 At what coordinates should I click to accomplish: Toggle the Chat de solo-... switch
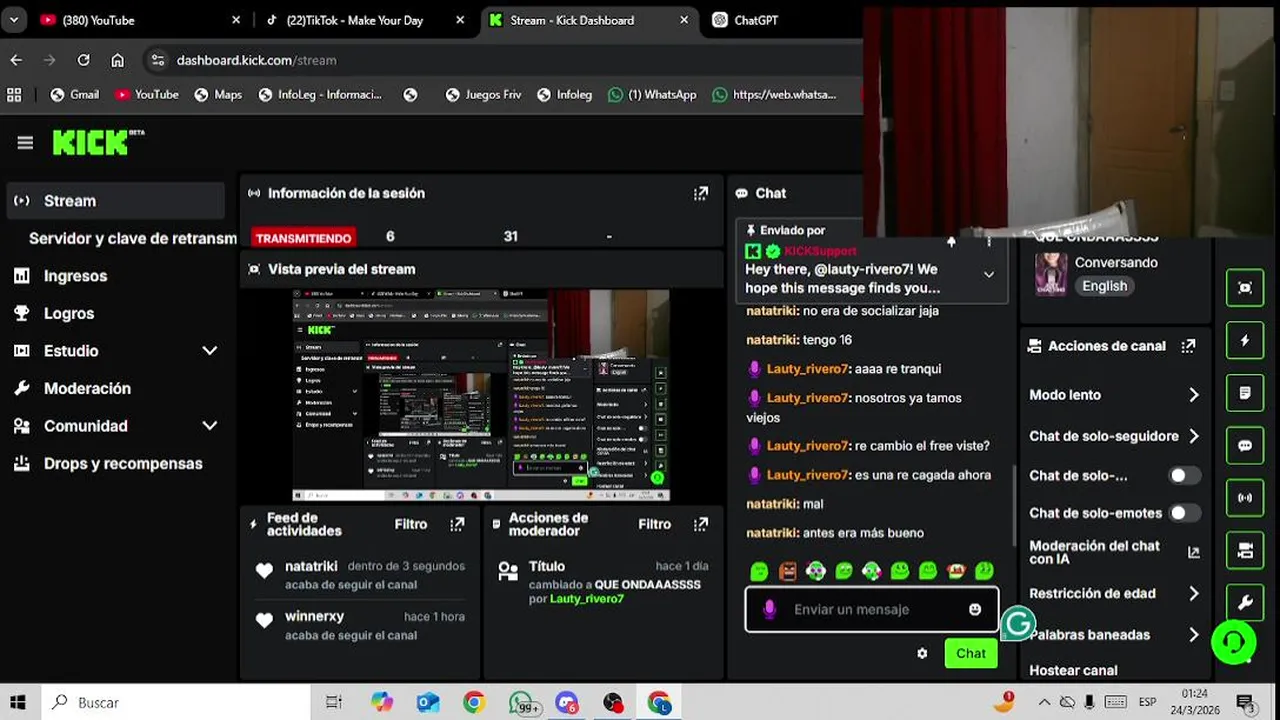coord(1185,476)
